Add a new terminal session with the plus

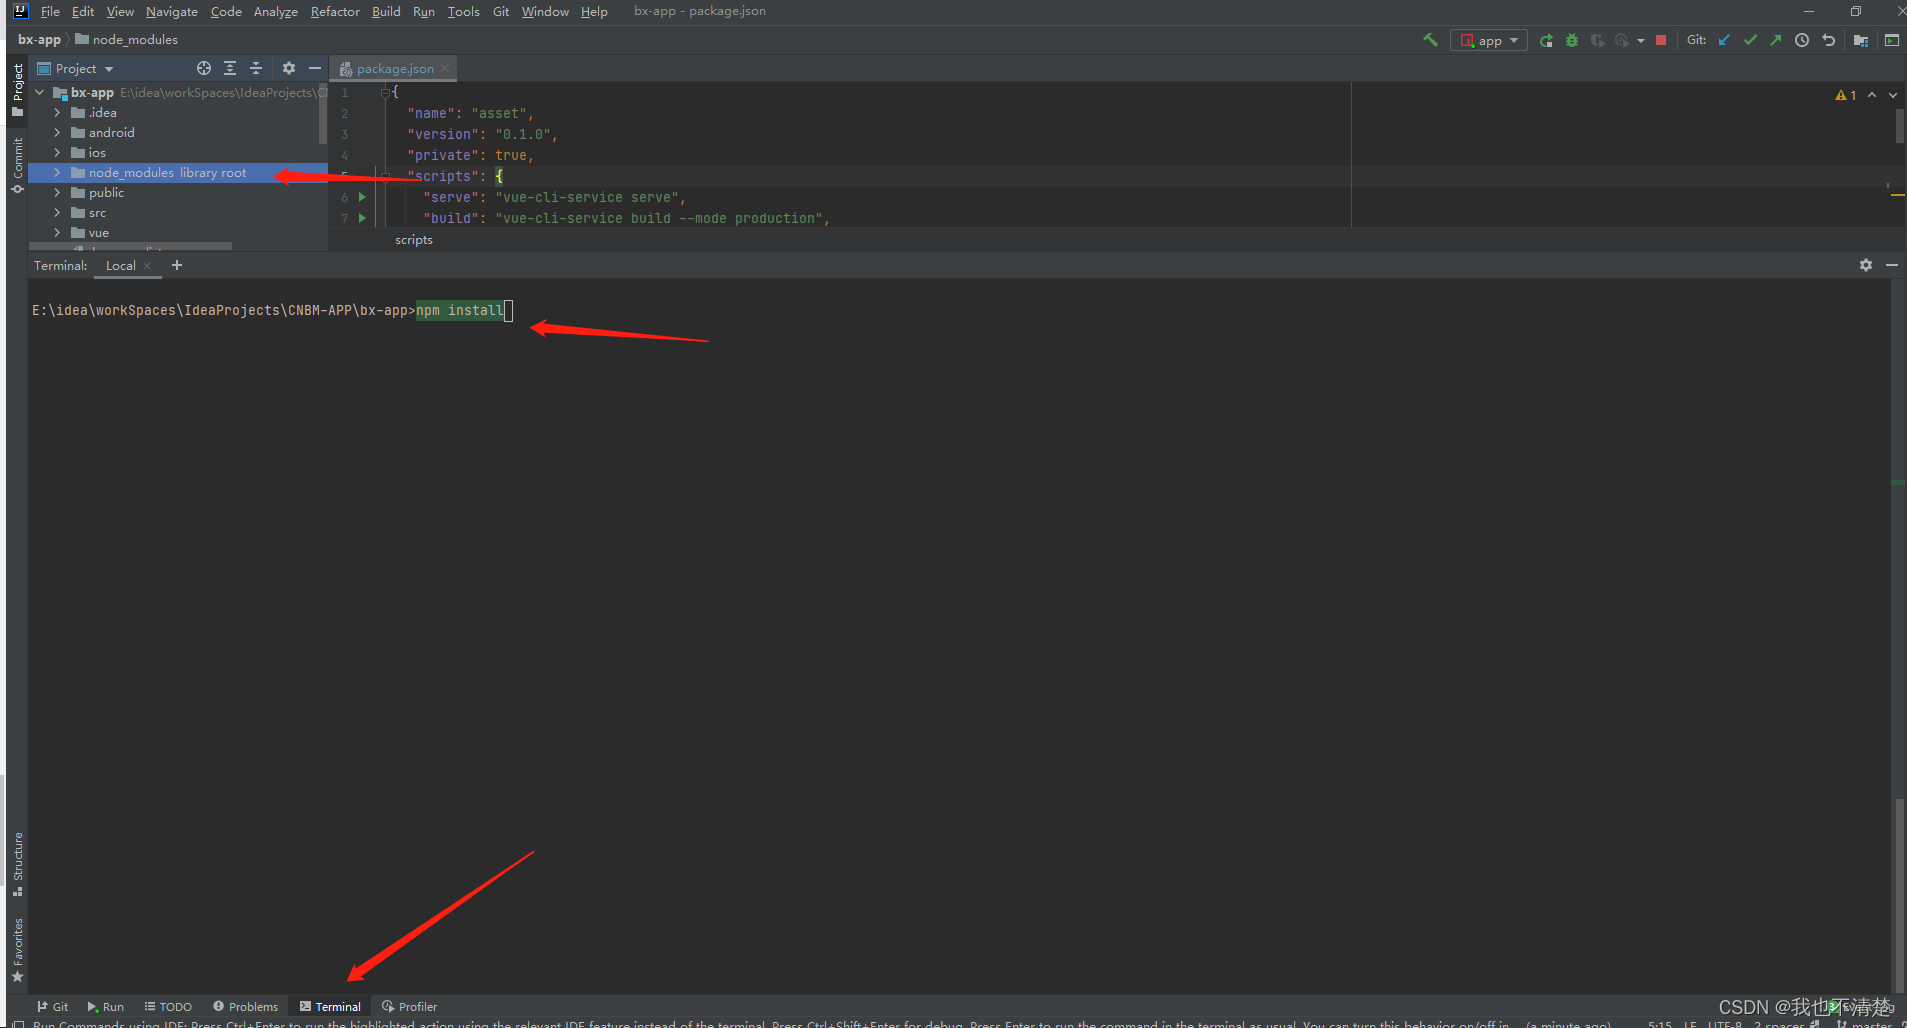coord(177,265)
